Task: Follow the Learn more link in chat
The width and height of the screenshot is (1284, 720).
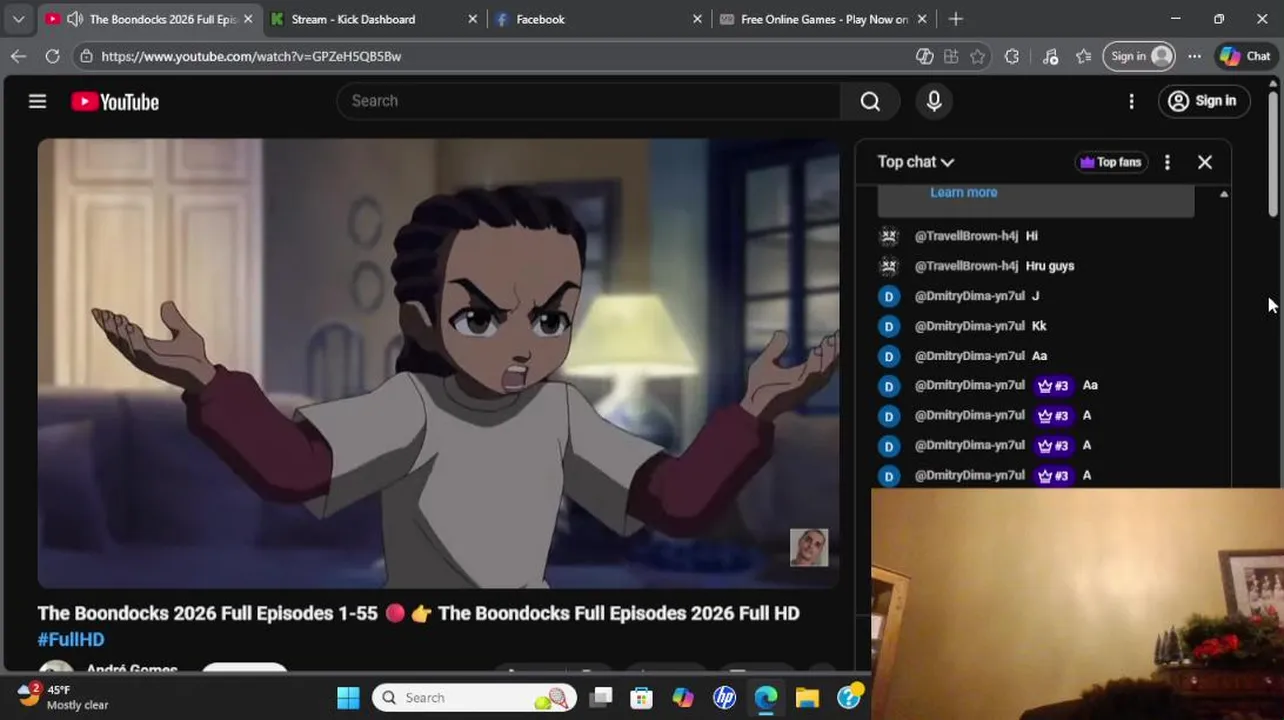Action: (x=963, y=192)
